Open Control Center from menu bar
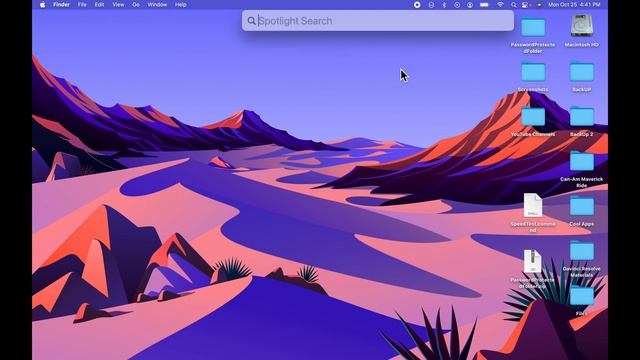This screenshot has height=360, width=640. [525, 5]
